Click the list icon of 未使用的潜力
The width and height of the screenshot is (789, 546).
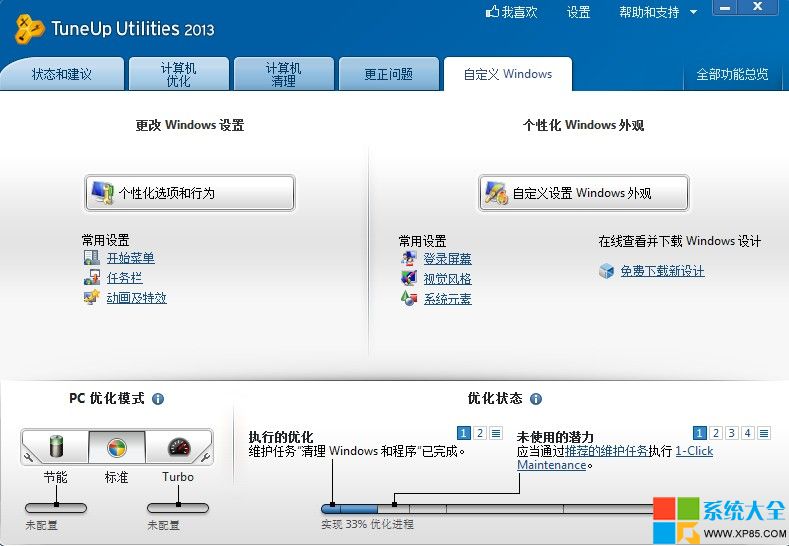[x=764, y=433]
